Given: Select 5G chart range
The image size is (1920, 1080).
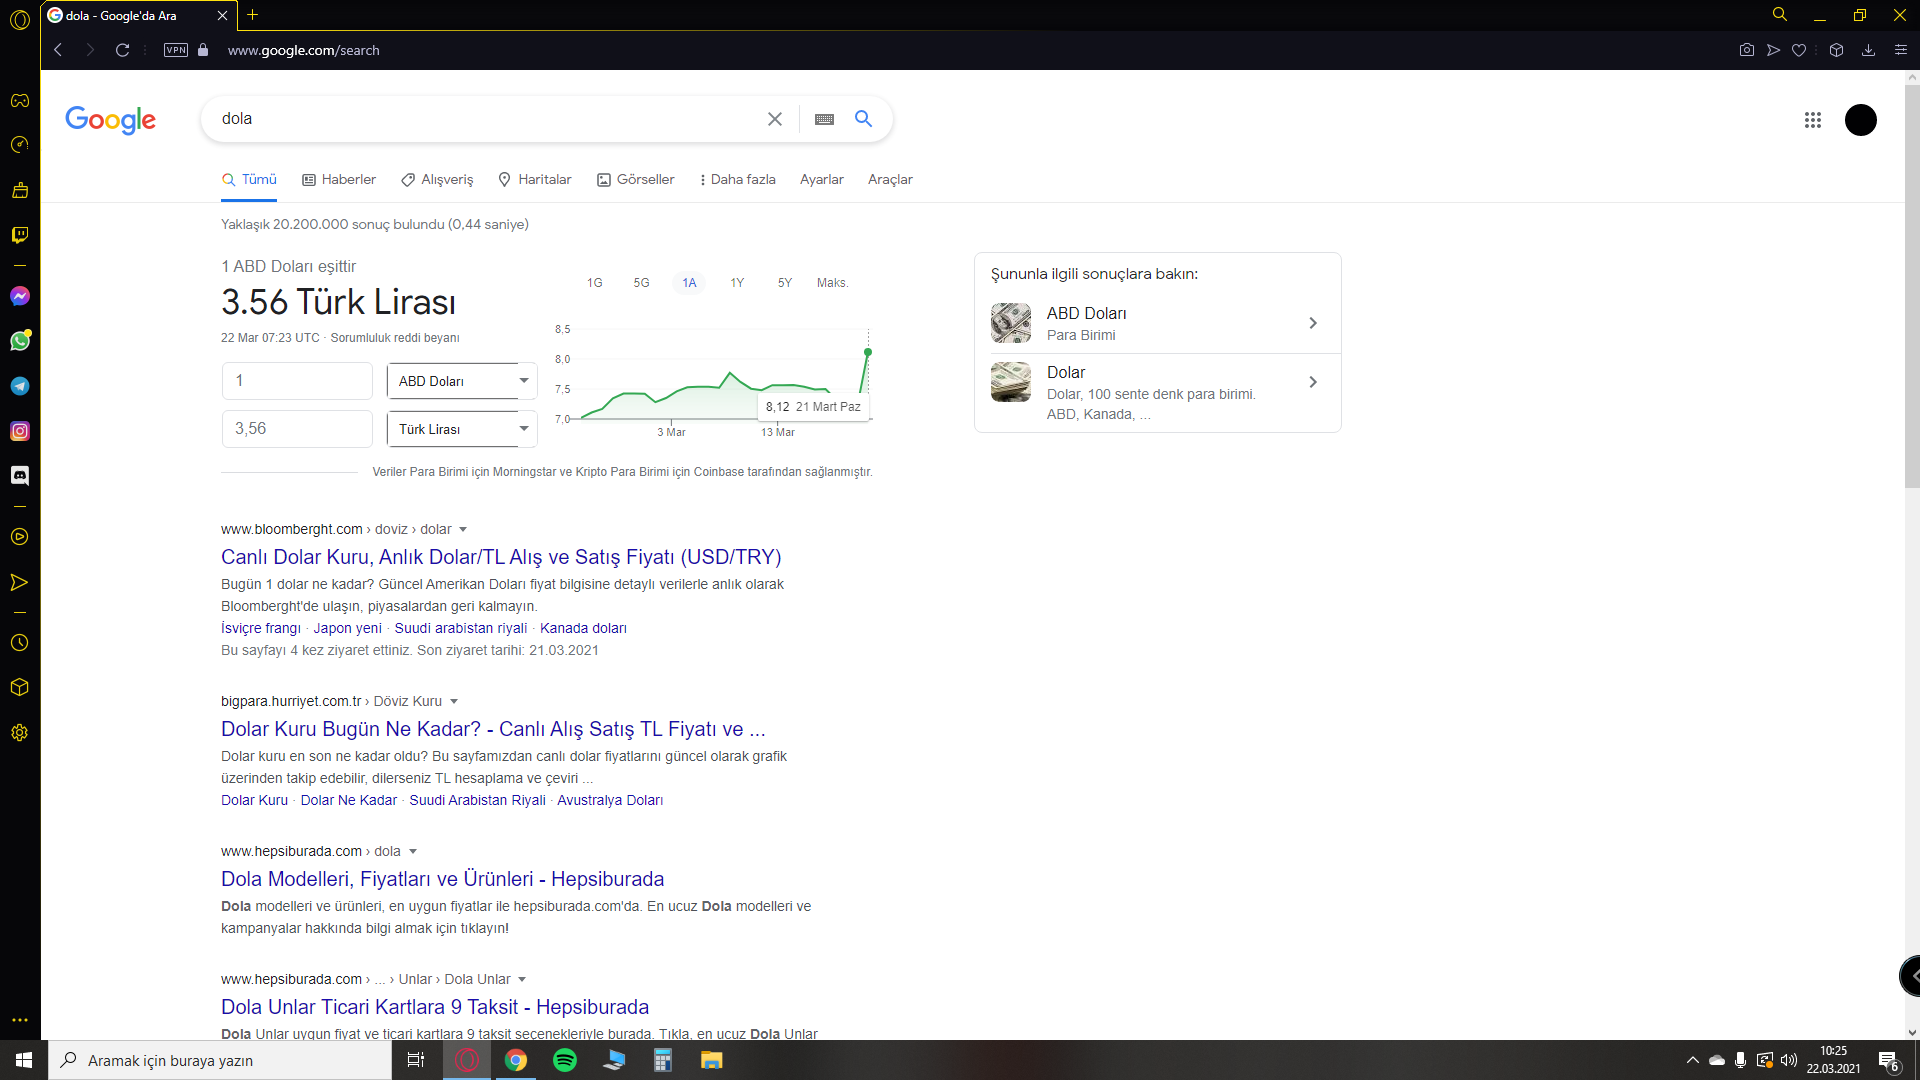Looking at the screenshot, I should (x=642, y=283).
